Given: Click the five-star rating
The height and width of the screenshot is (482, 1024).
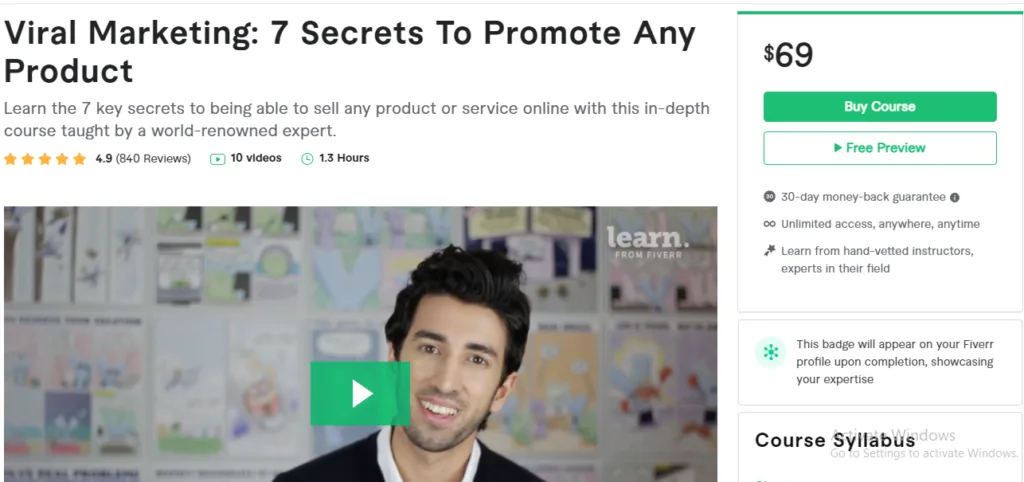Looking at the screenshot, I should pos(45,159).
